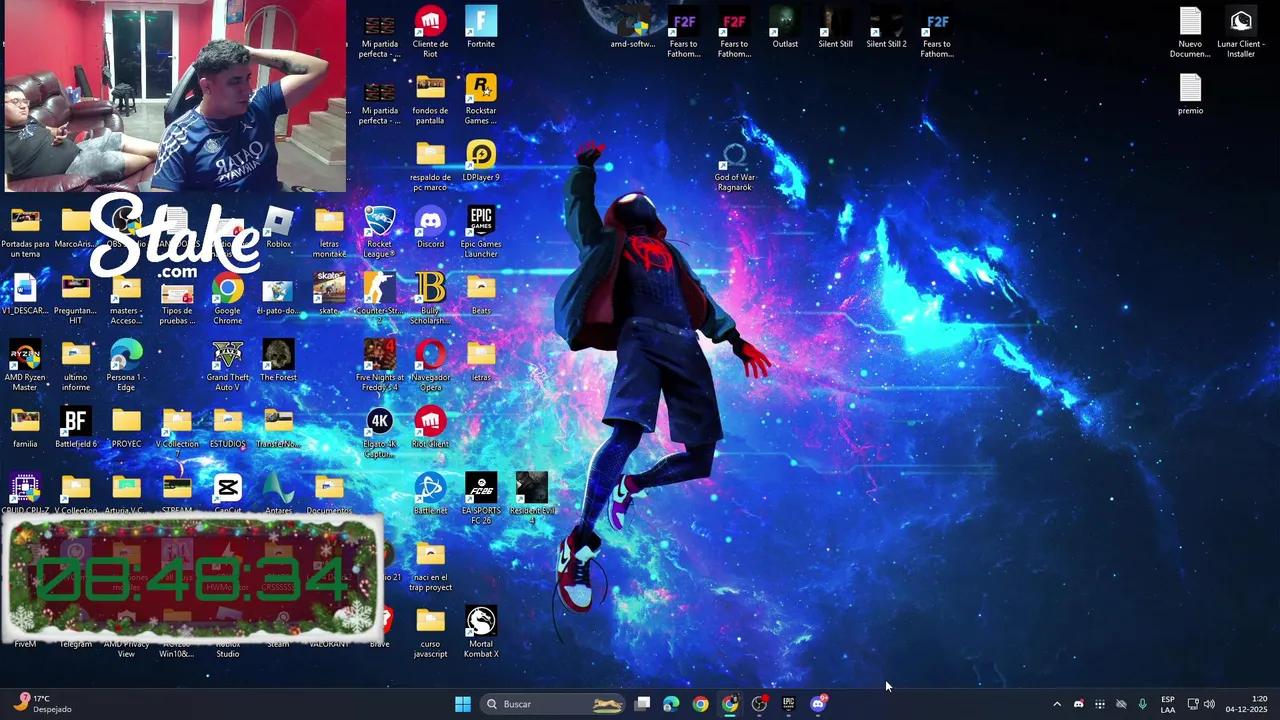The width and height of the screenshot is (1280, 720).
Task: Launch The Forest desktop shortcut
Action: coord(278,360)
